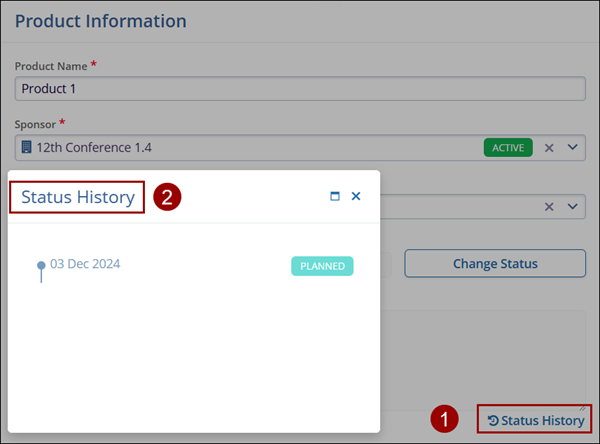Click the history clock icon beside Status History
Viewport: 600px width, 444px height.
493,420
